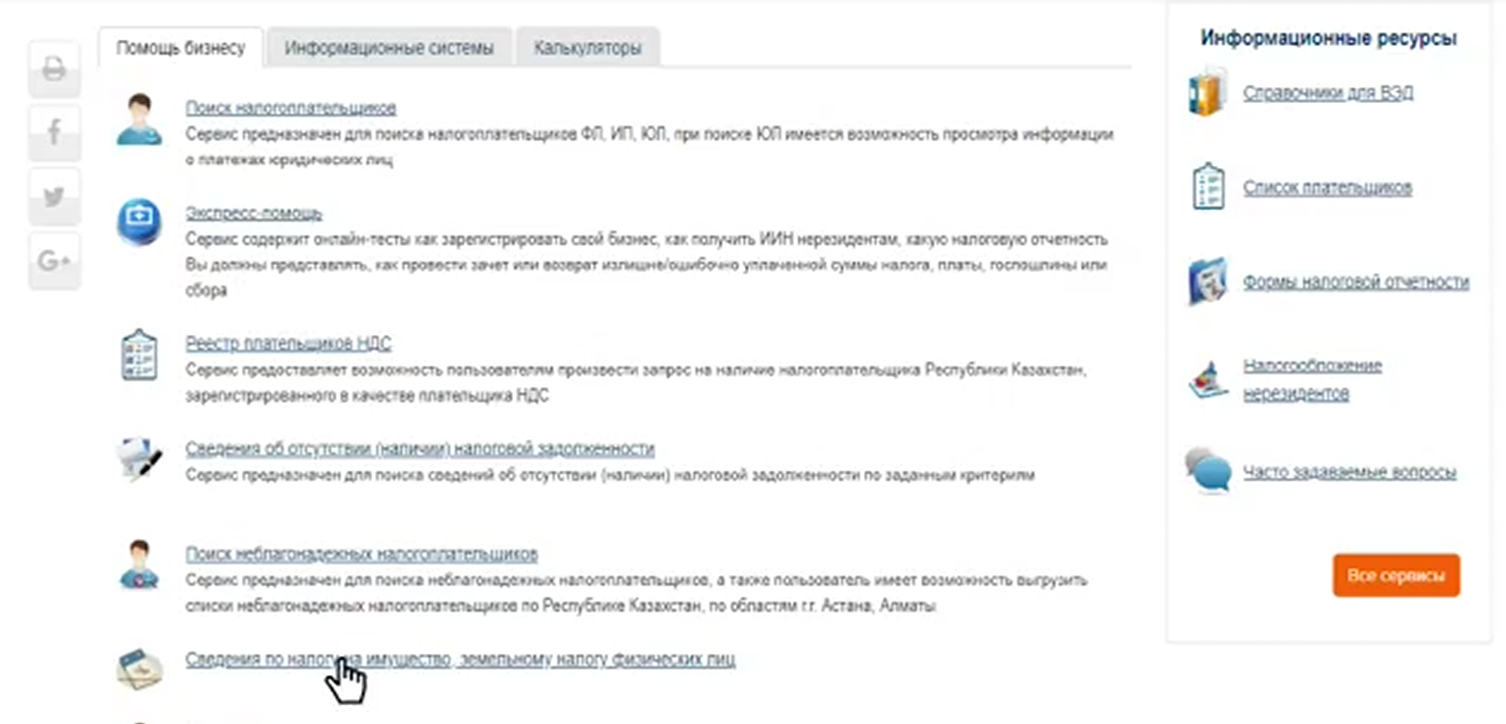
Task: Open the Реестр плательщиков НДС link
Action: [x=288, y=344]
